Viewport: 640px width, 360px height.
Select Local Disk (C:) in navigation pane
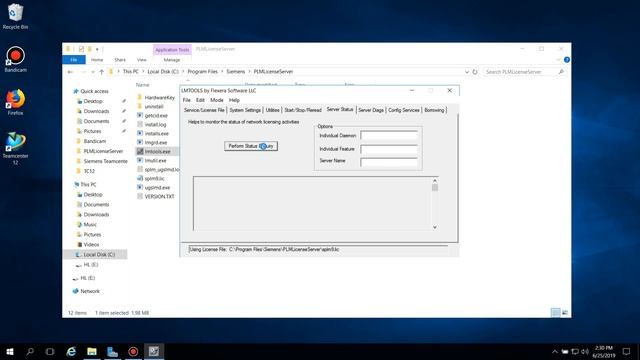[99, 254]
